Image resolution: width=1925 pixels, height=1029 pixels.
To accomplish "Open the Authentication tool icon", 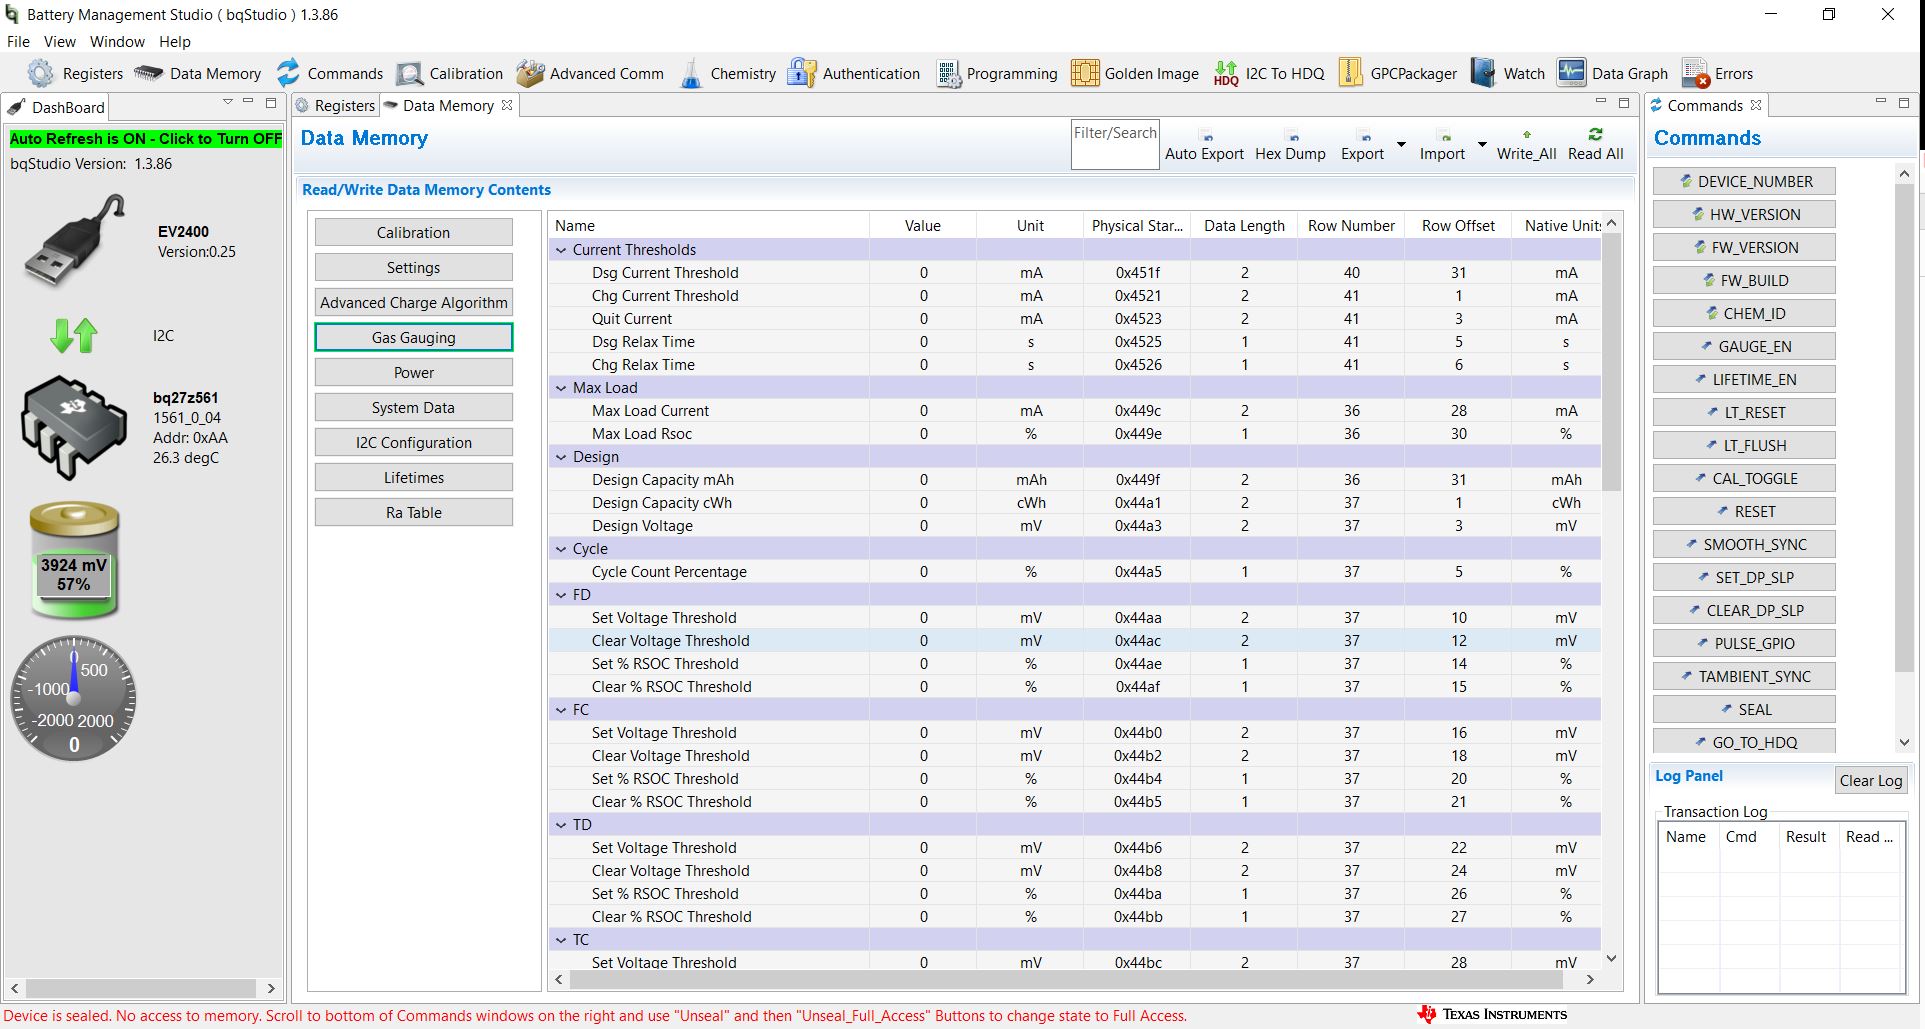I will click(x=801, y=74).
